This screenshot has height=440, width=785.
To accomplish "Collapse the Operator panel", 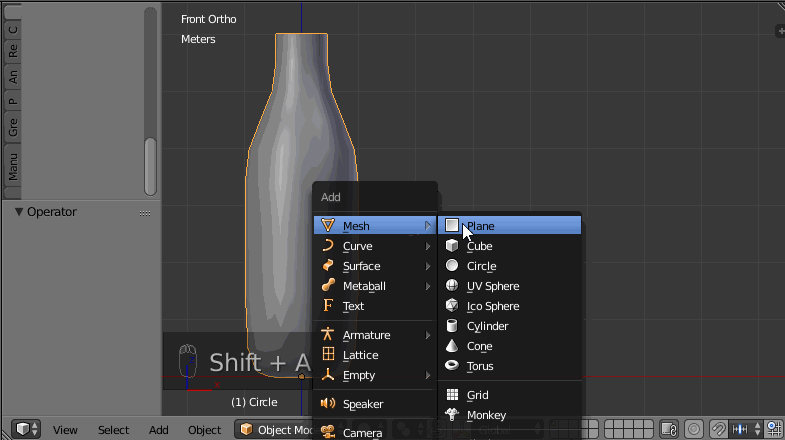I will click(19, 212).
